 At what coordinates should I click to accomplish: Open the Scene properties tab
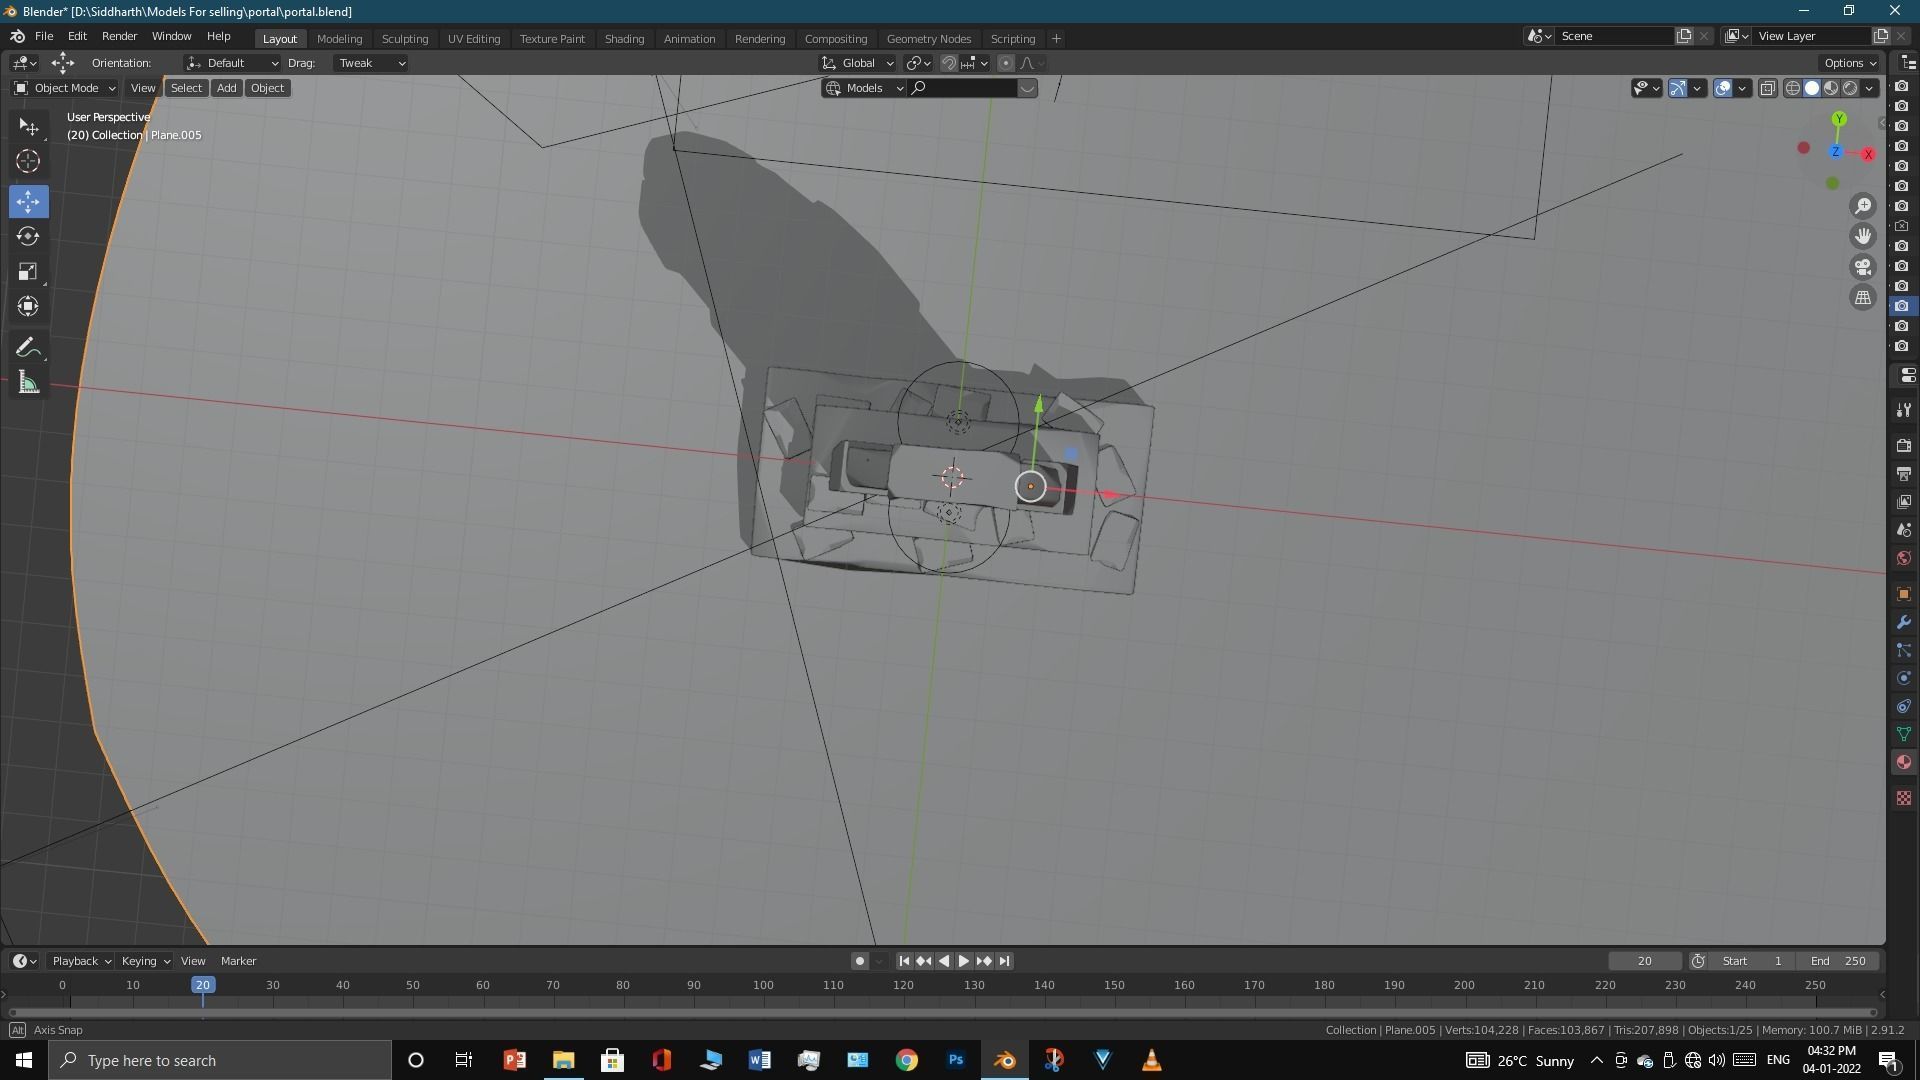[x=1904, y=529]
